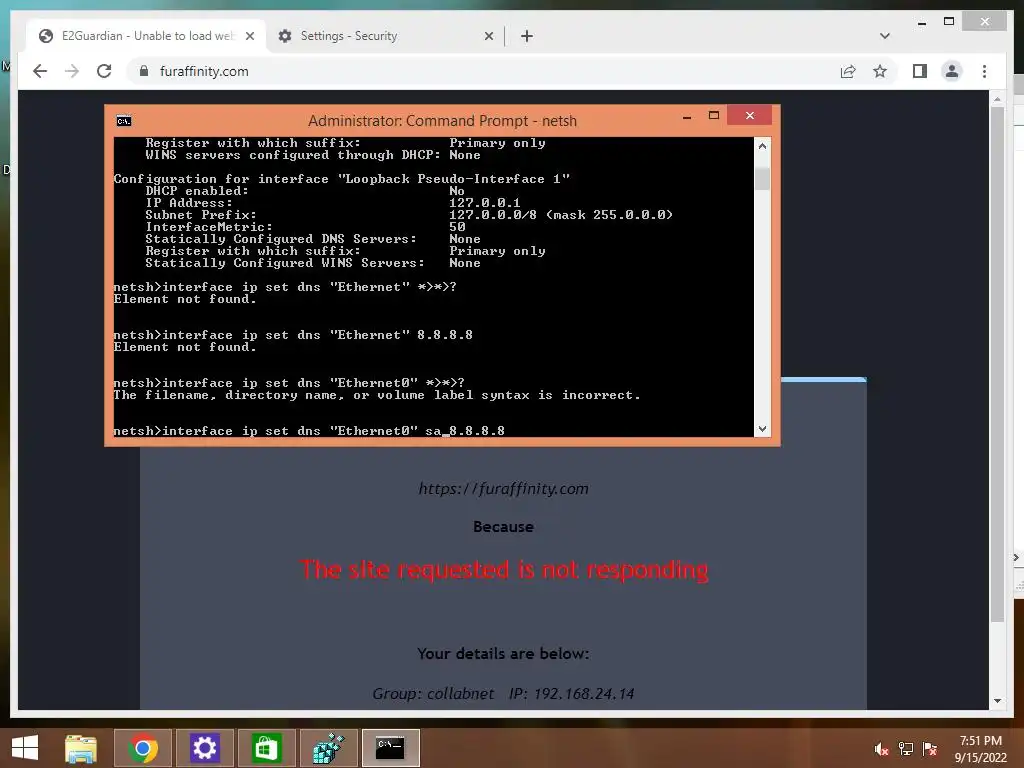View site info via the padlock icon

pyautogui.click(x=144, y=71)
